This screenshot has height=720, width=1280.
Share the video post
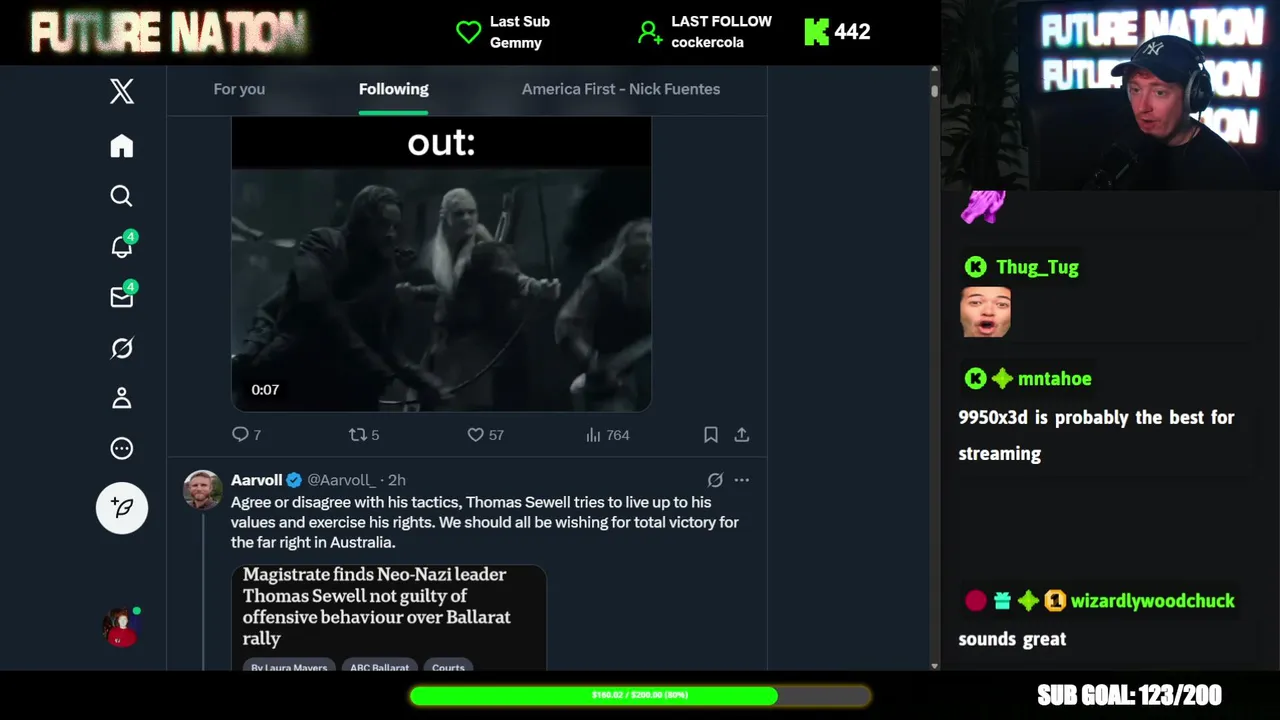pyautogui.click(x=742, y=434)
